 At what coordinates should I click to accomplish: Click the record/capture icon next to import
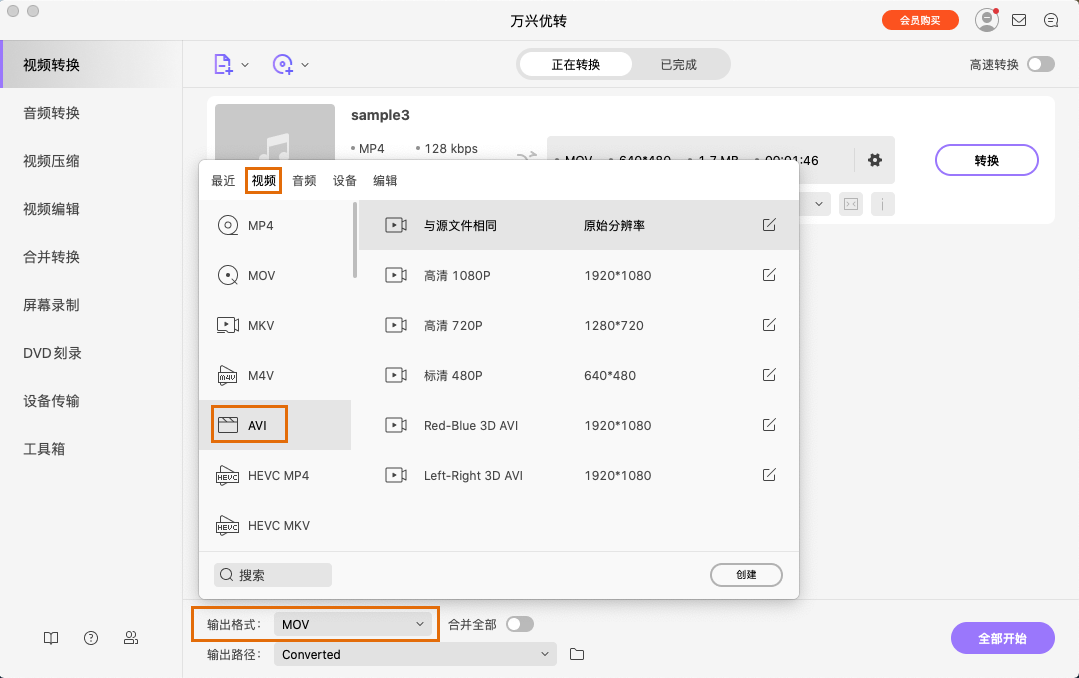(283, 63)
